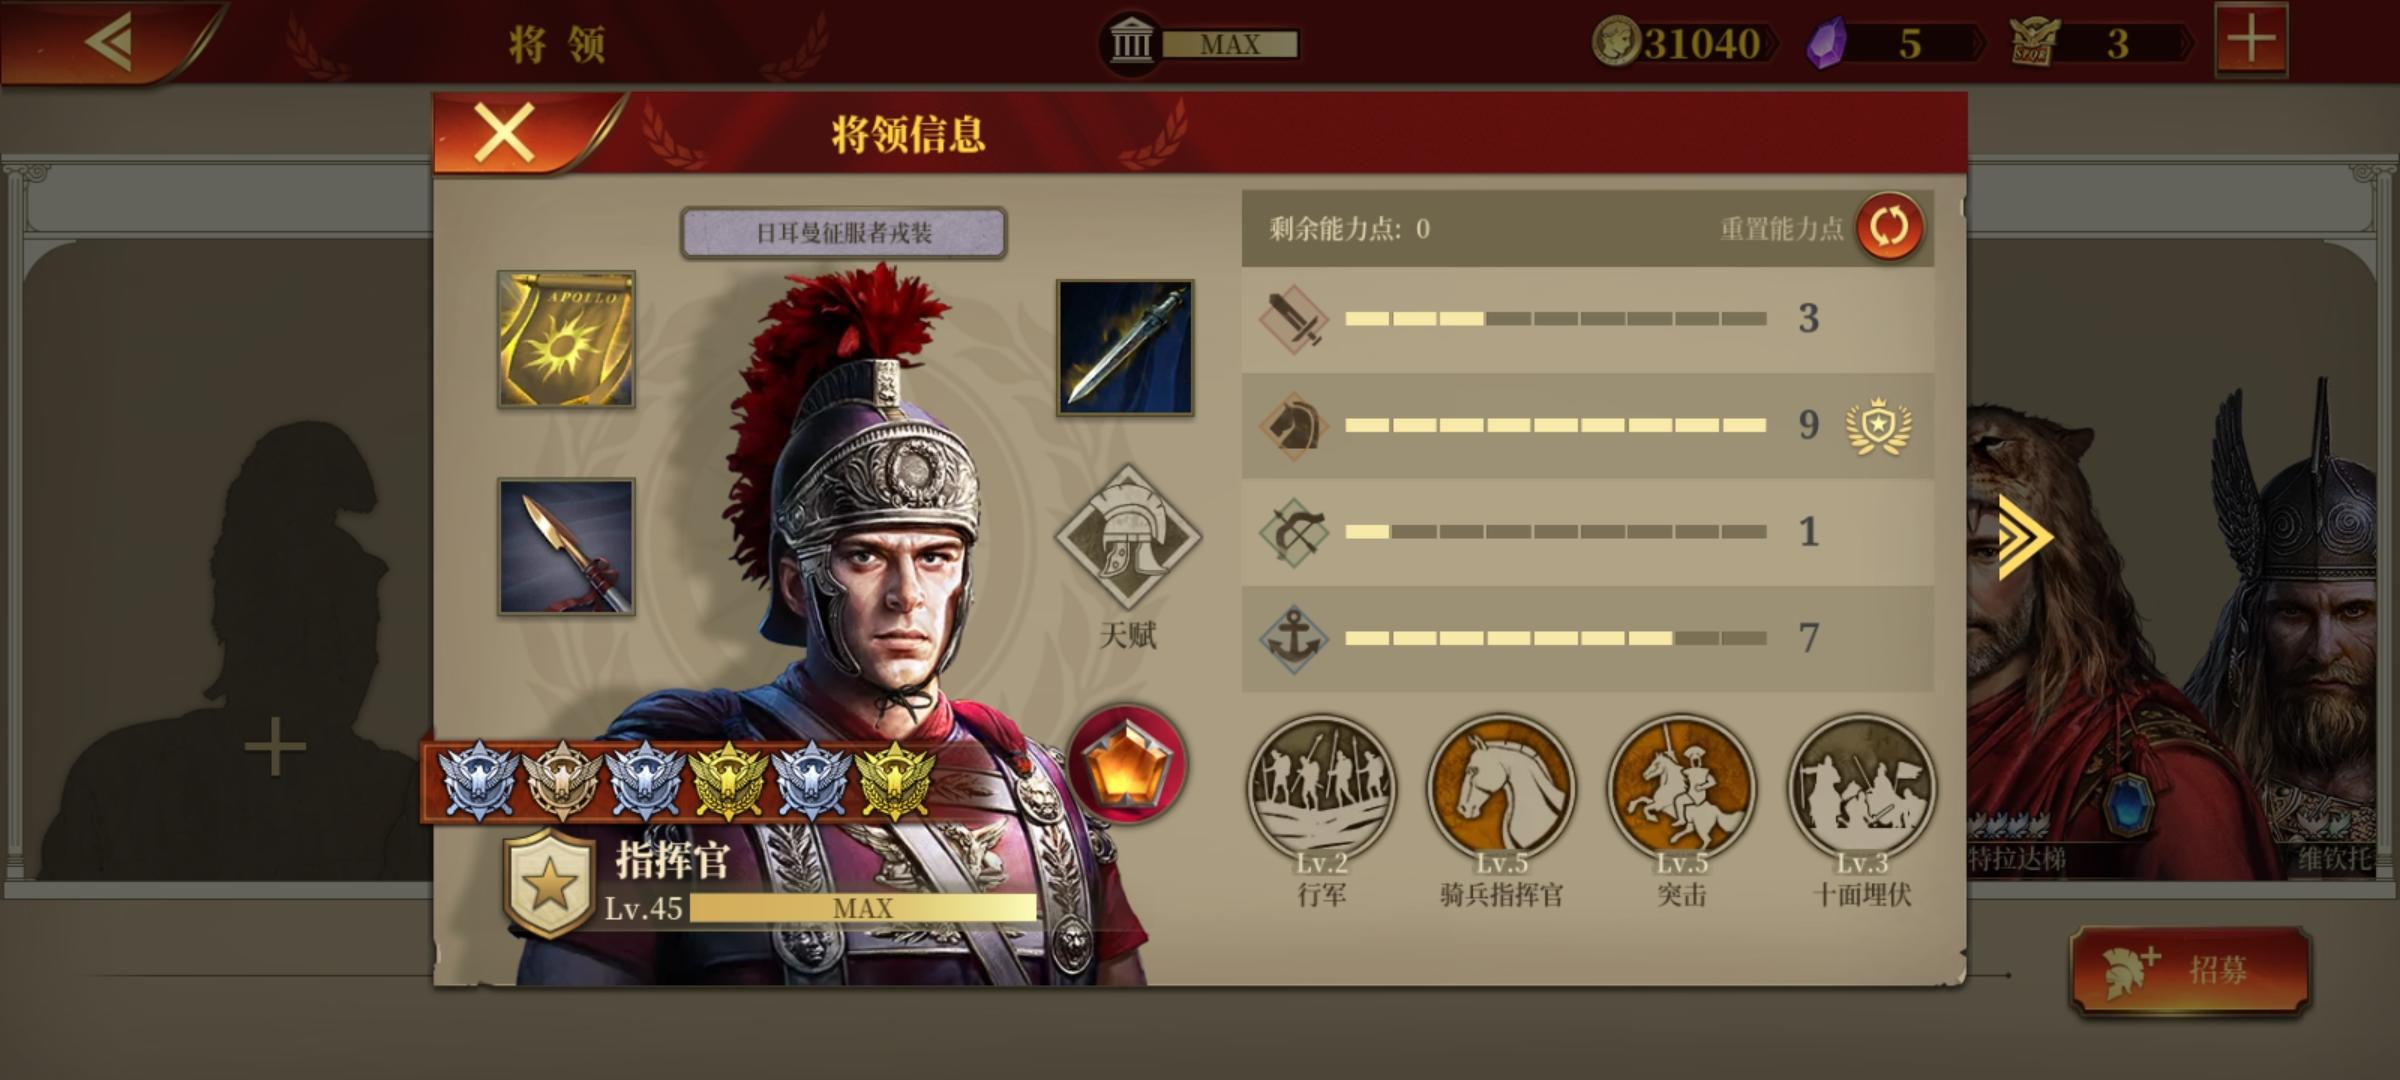Click the 招募 recruit button
Viewport: 2400px width, 1080px height.
(2190, 970)
